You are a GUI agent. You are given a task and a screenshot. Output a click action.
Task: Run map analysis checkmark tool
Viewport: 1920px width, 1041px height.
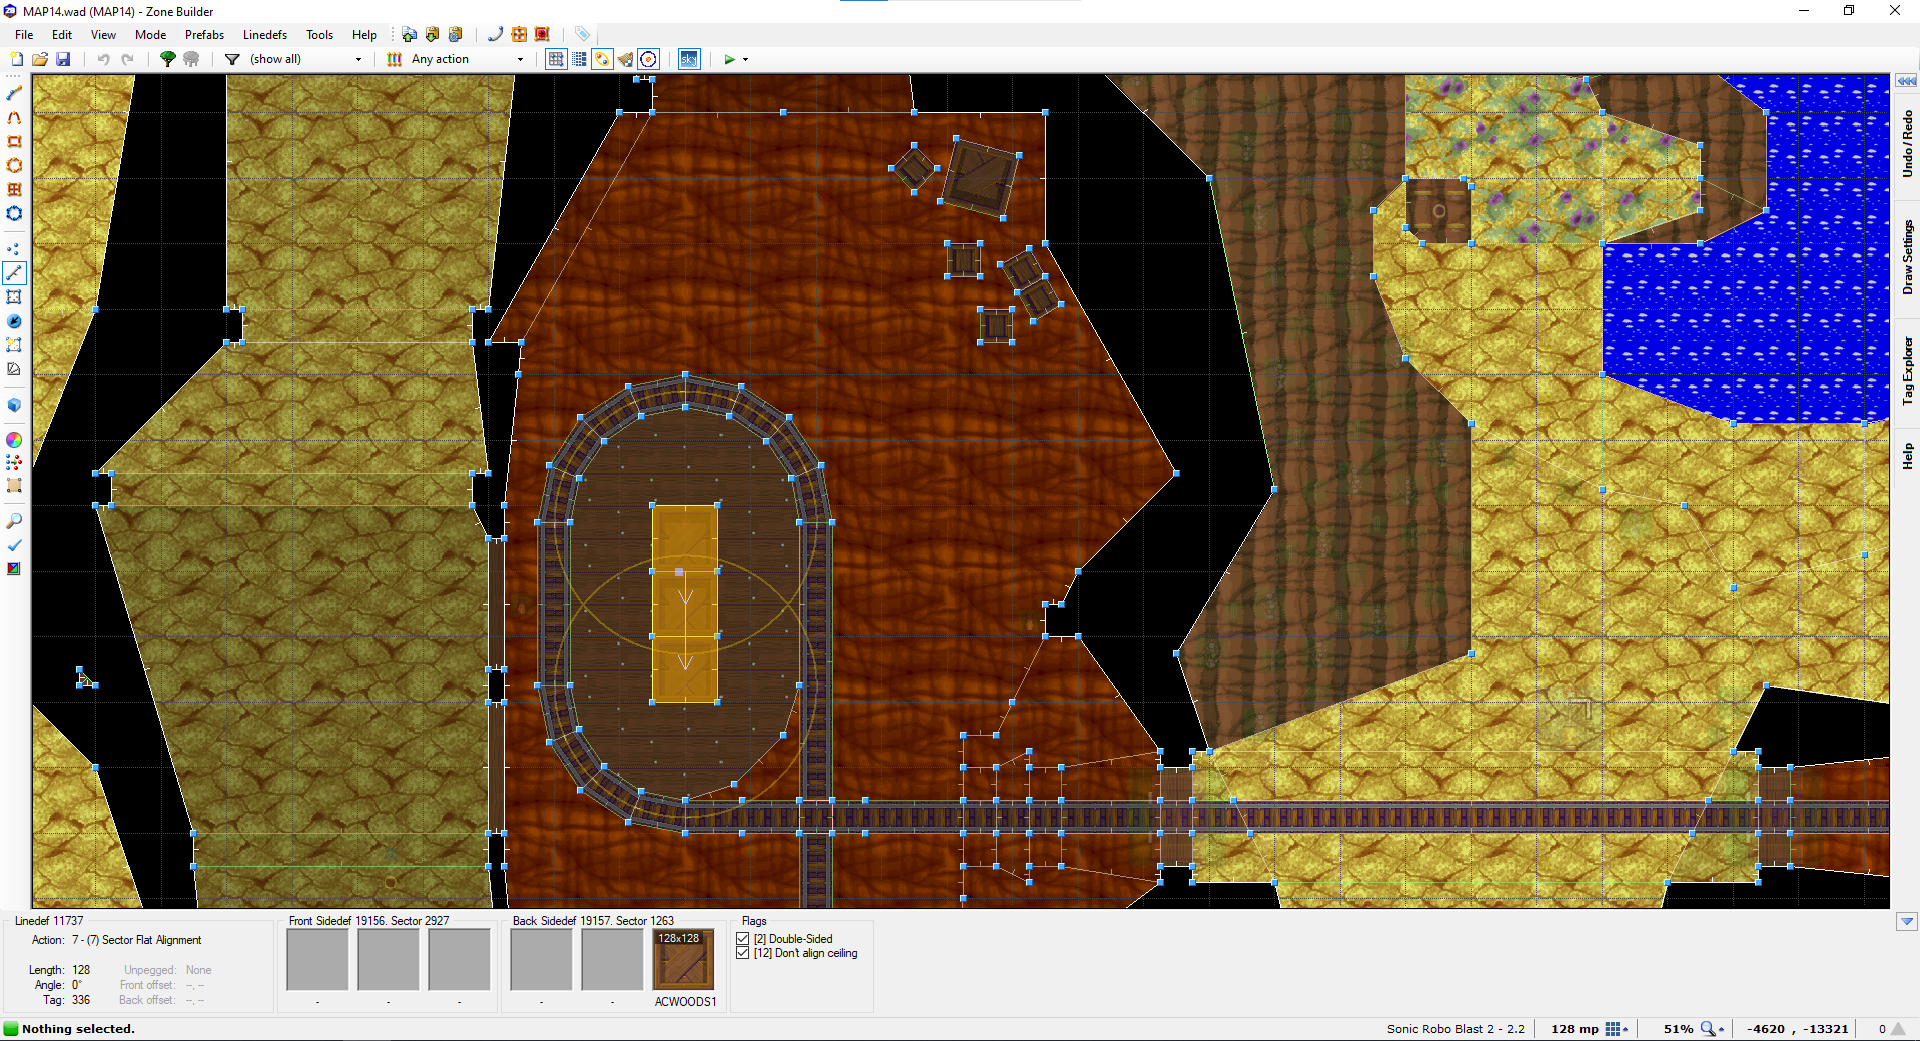[x=14, y=545]
